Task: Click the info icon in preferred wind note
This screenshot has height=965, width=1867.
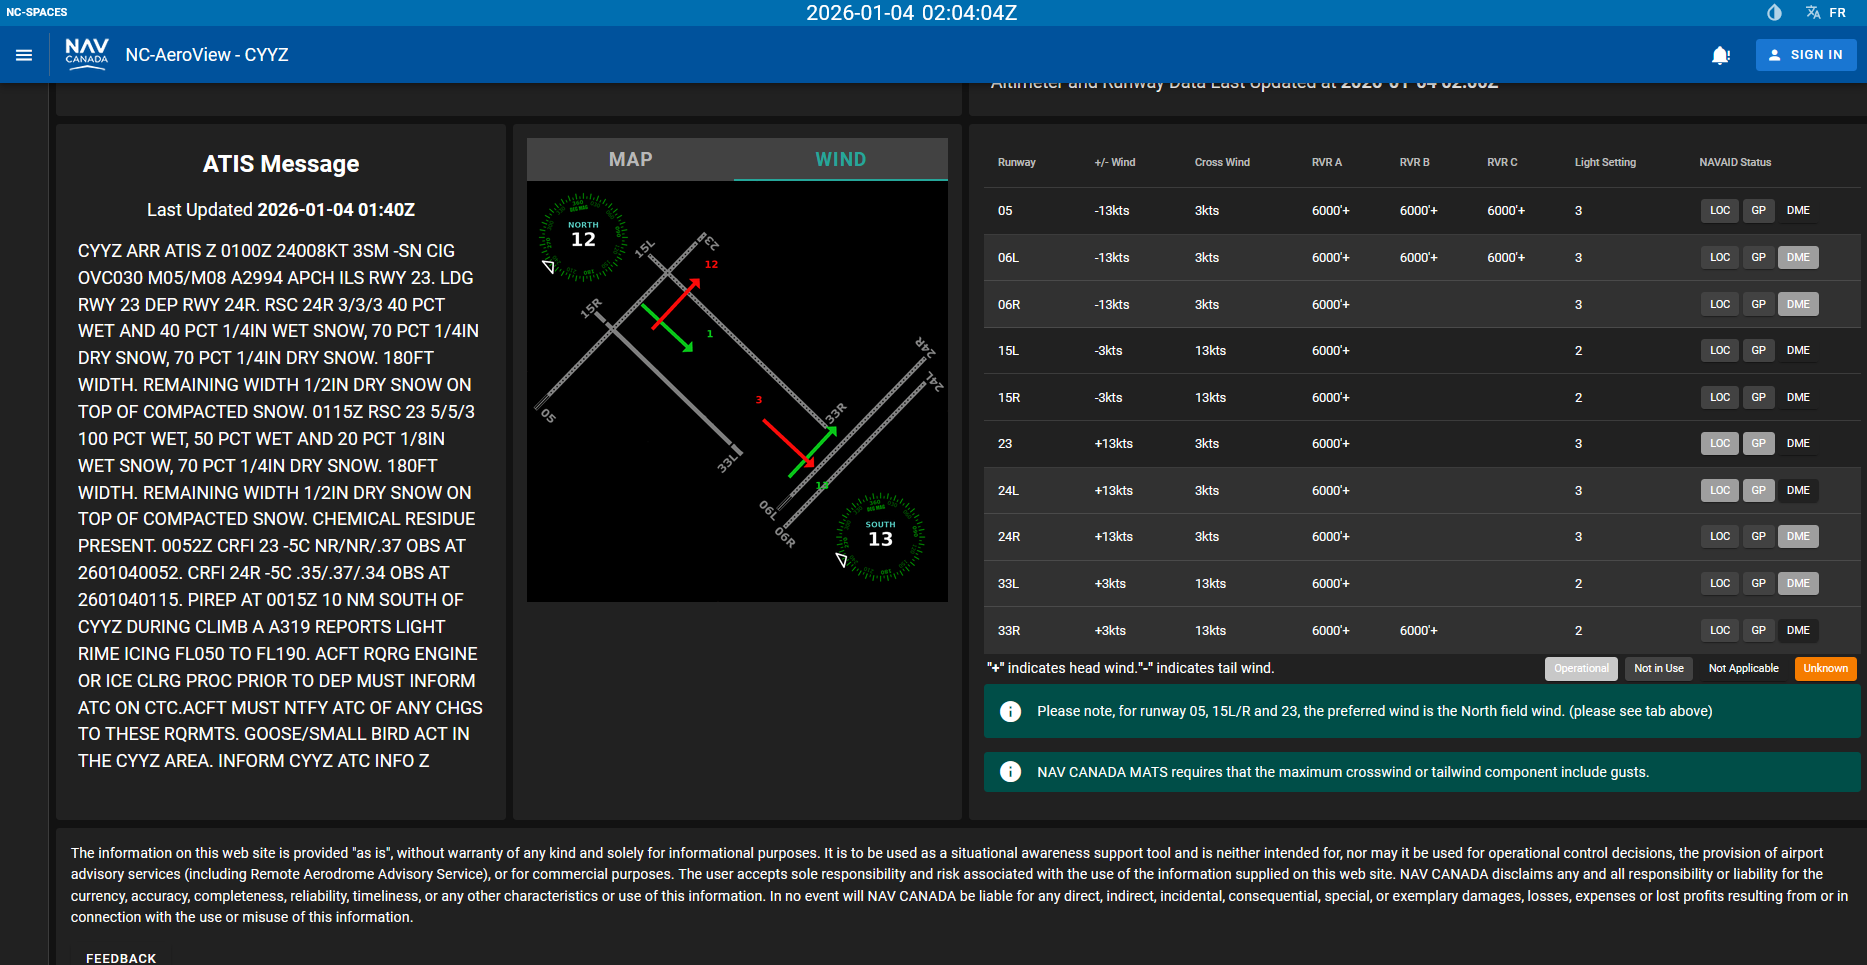Action: (x=1010, y=711)
